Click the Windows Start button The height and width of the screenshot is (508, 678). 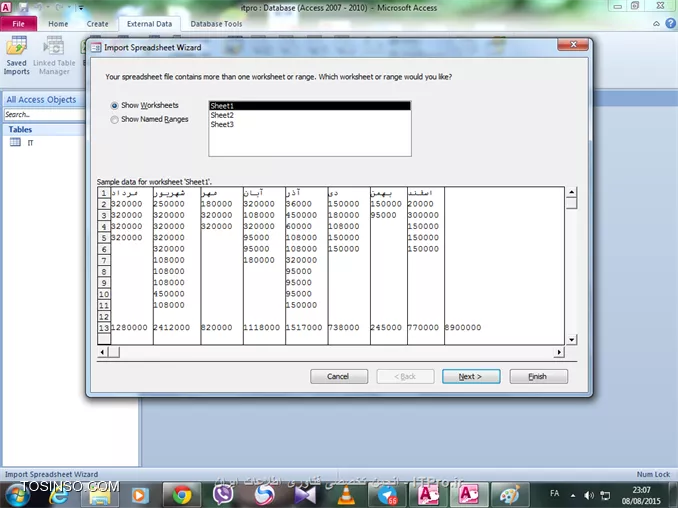tap(18, 494)
